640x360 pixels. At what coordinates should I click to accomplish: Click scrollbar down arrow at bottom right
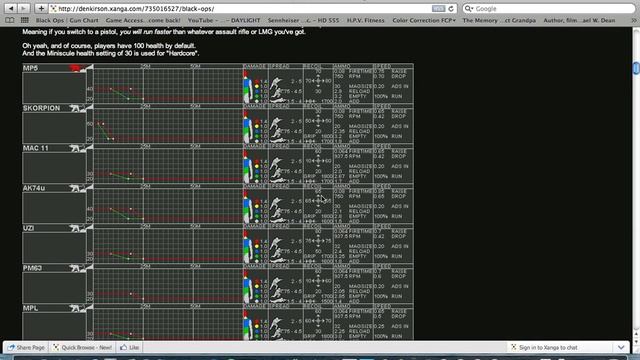pyautogui.click(x=636, y=341)
